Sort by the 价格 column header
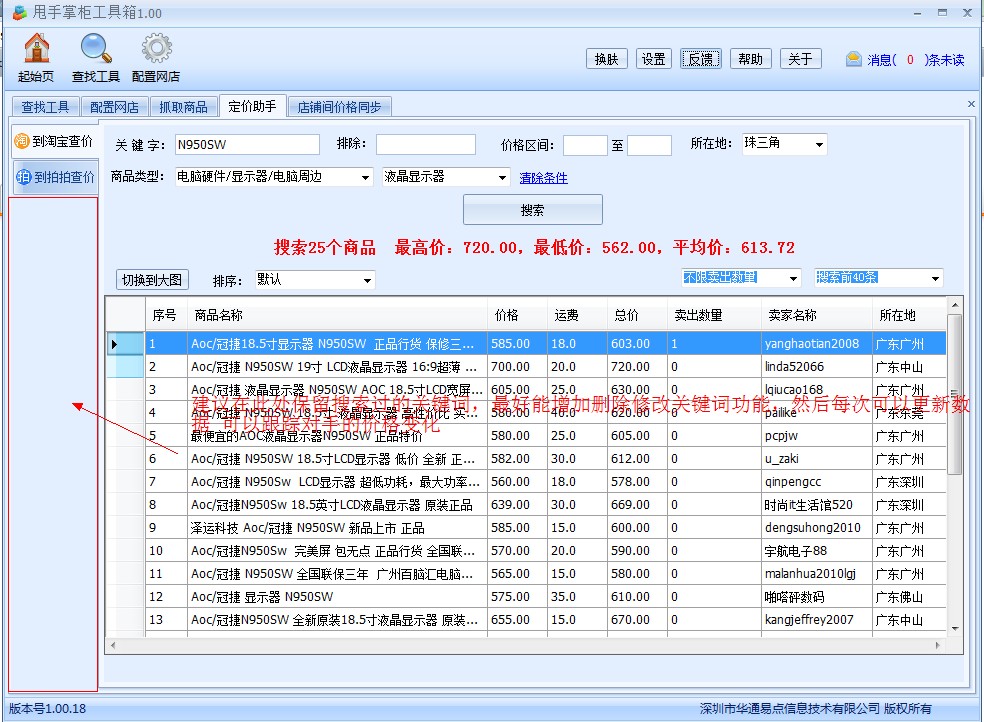This screenshot has width=984, height=722. [x=517, y=315]
